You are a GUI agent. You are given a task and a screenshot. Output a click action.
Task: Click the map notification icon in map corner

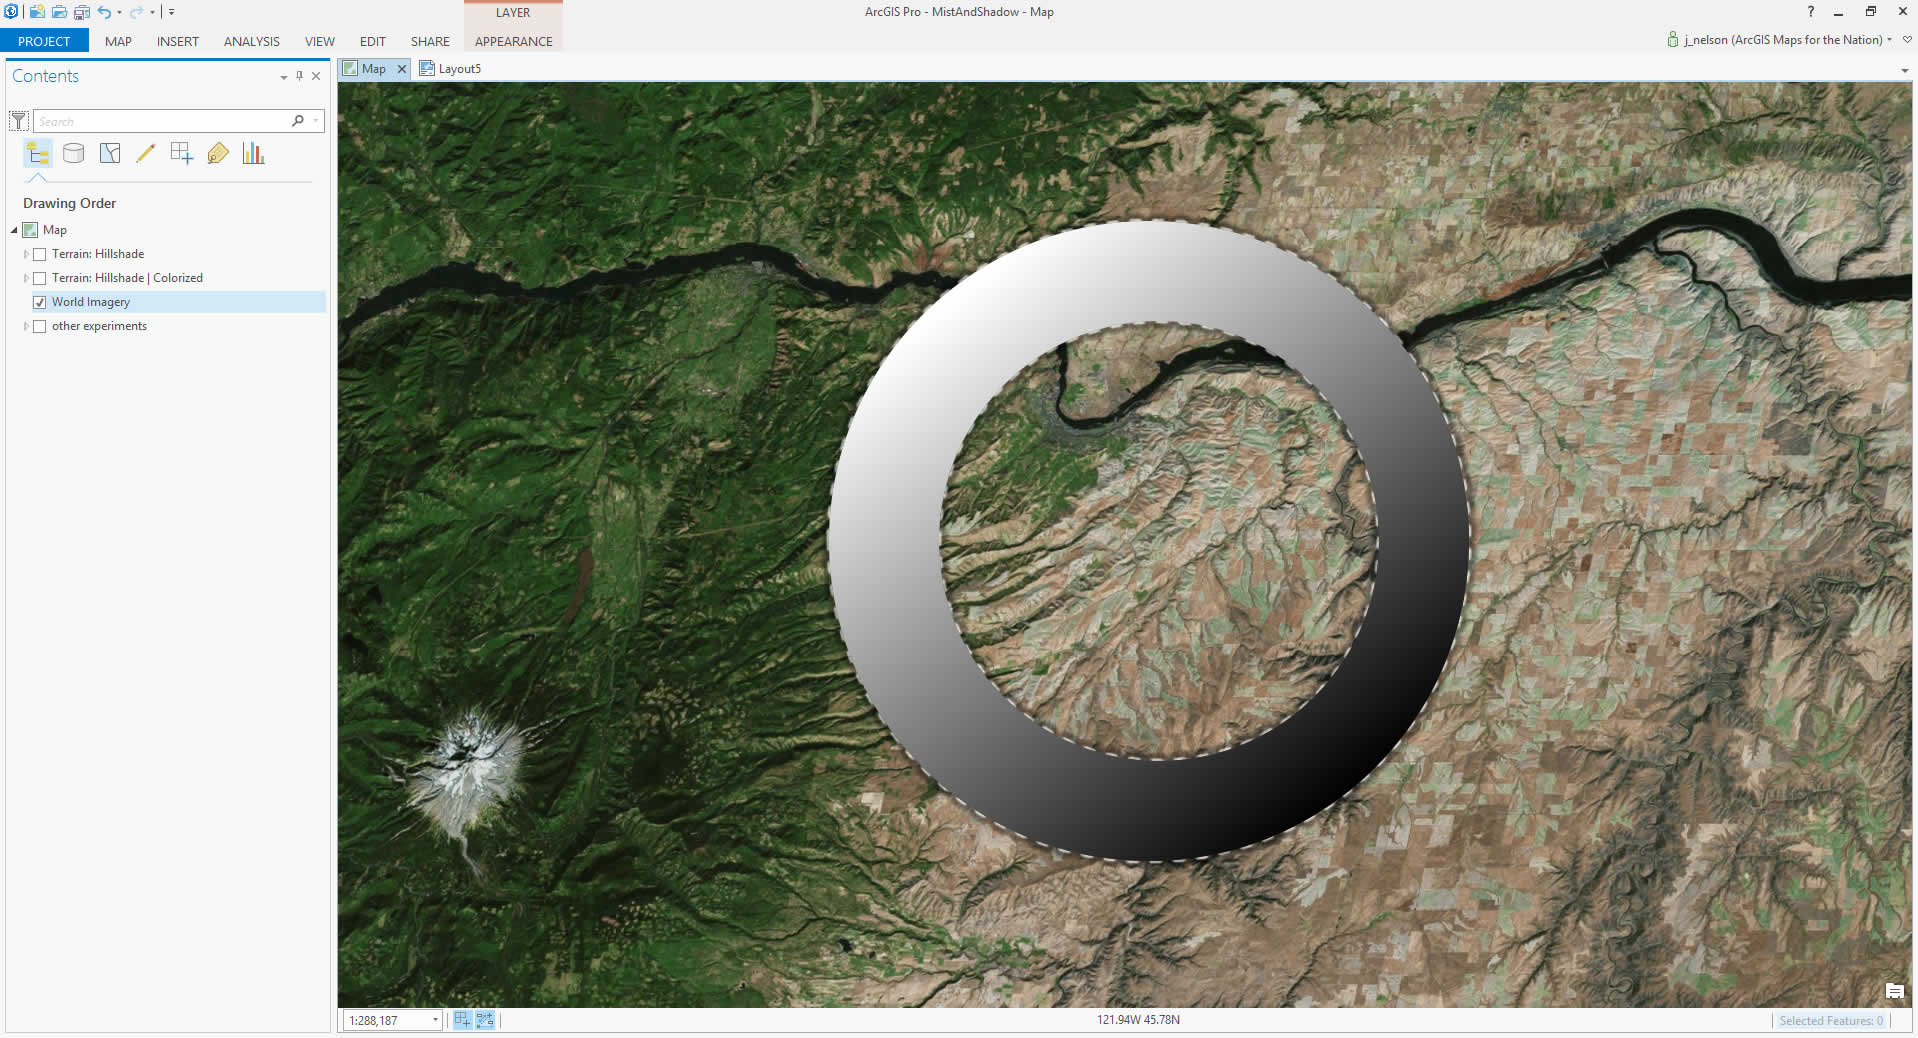(1894, 991)
